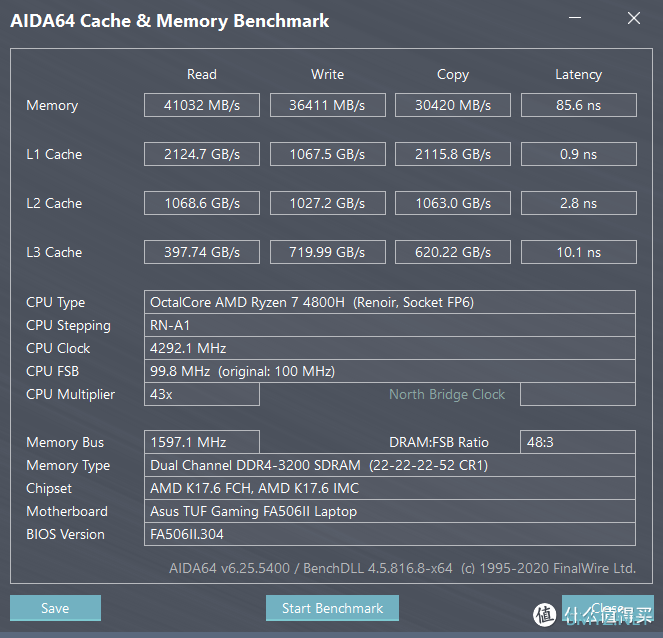Click CPU FSB field 99.8 MHz
Screen dimensions: 663x638
pos(389,371)
